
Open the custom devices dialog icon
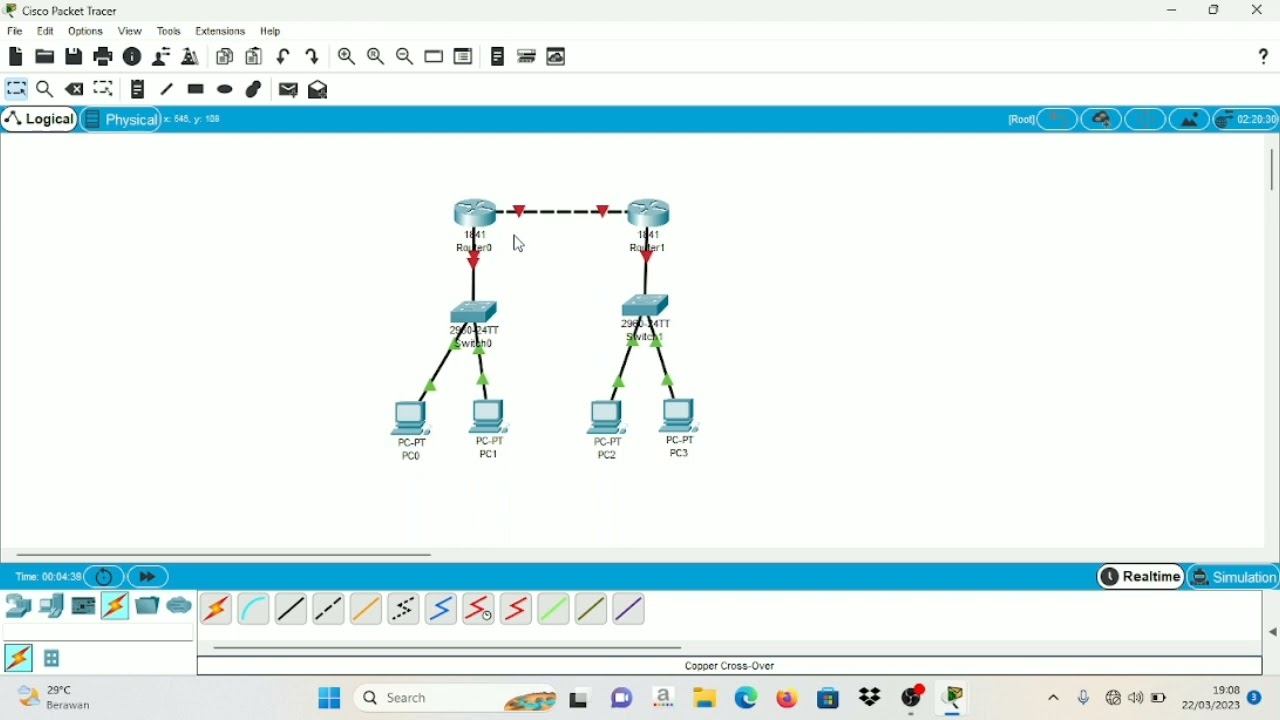point(464,57)
